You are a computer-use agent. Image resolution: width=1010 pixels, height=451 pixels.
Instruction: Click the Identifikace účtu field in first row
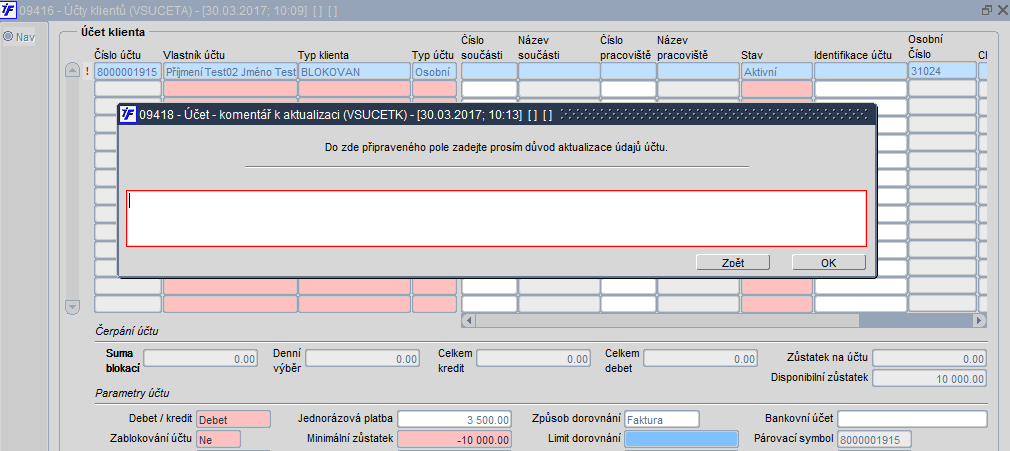(860, 72)
